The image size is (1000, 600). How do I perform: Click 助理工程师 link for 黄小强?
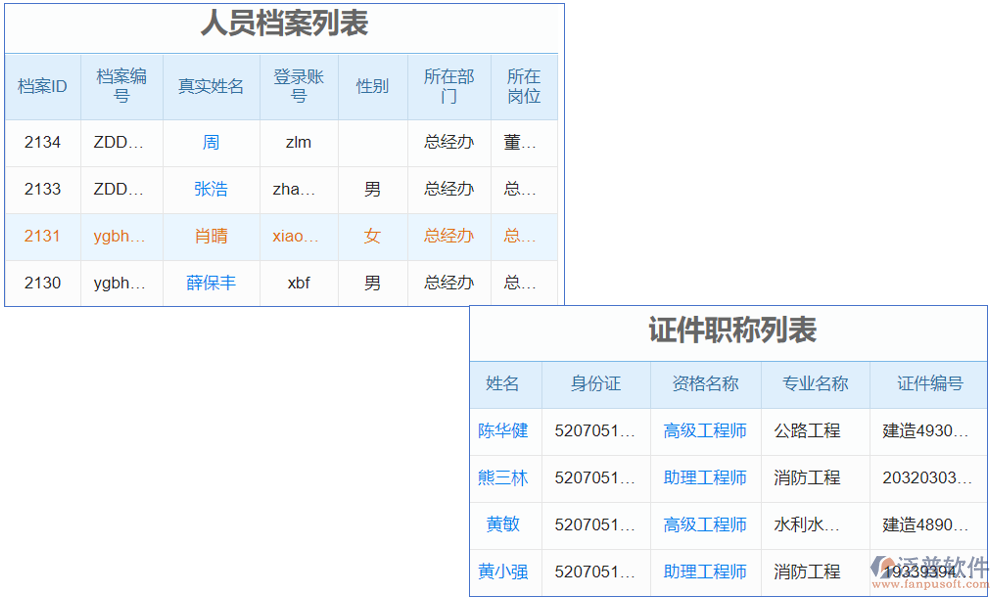705,571
